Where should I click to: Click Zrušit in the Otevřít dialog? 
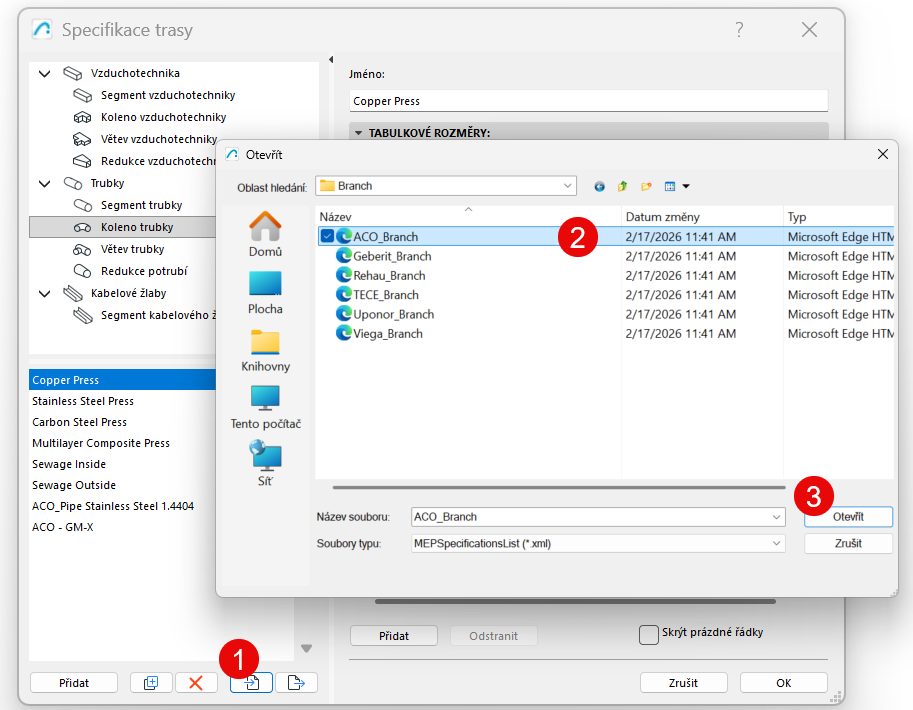click(x=848, y=543)
